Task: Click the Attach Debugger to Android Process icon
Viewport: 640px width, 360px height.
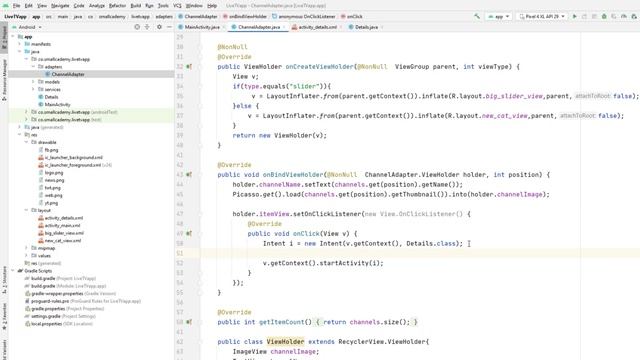Action: point(633,16)
